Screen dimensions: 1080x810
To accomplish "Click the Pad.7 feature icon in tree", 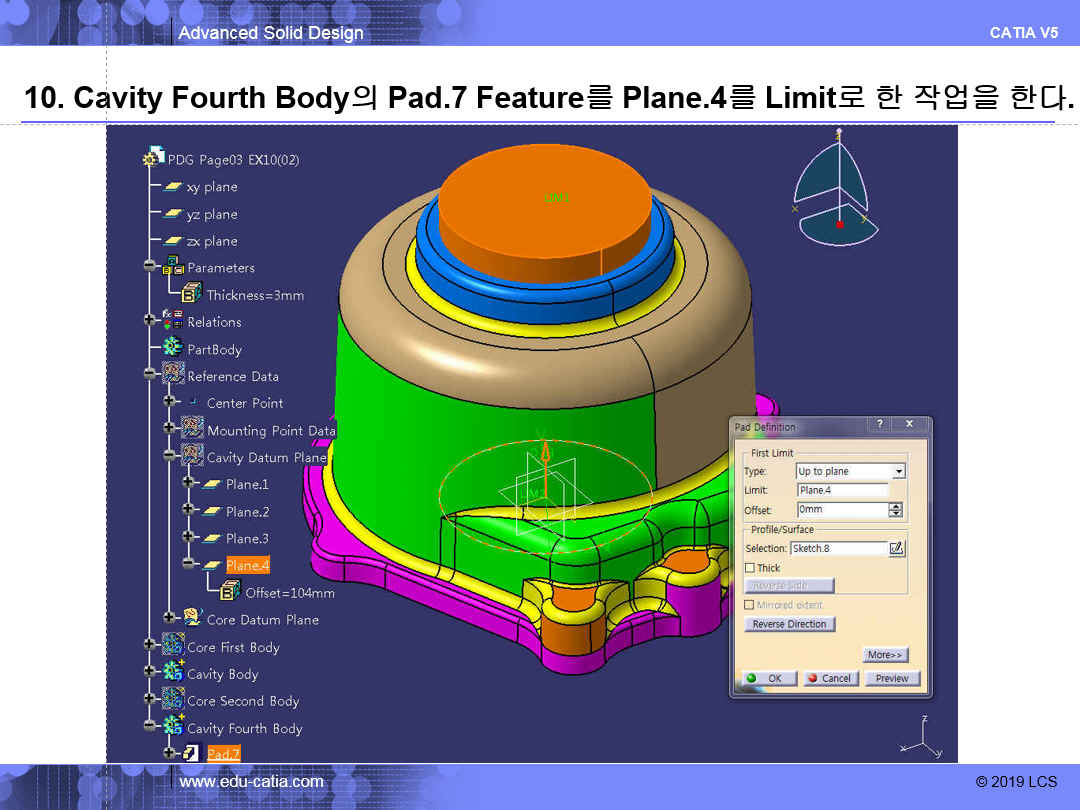I will [x=190, y=753].
